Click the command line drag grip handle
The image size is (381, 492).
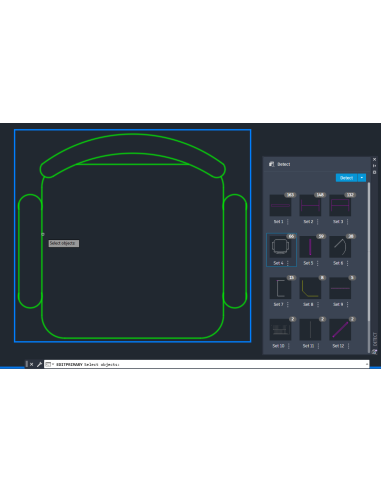[27, 364]
